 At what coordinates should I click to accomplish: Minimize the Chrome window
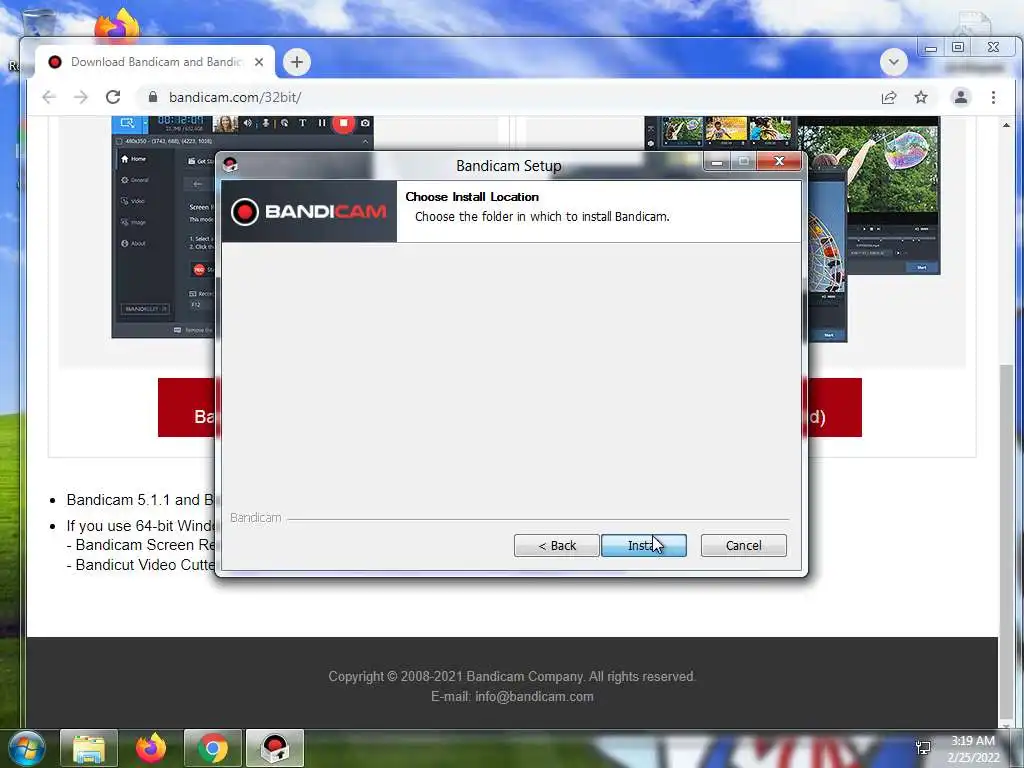(931, 48)
